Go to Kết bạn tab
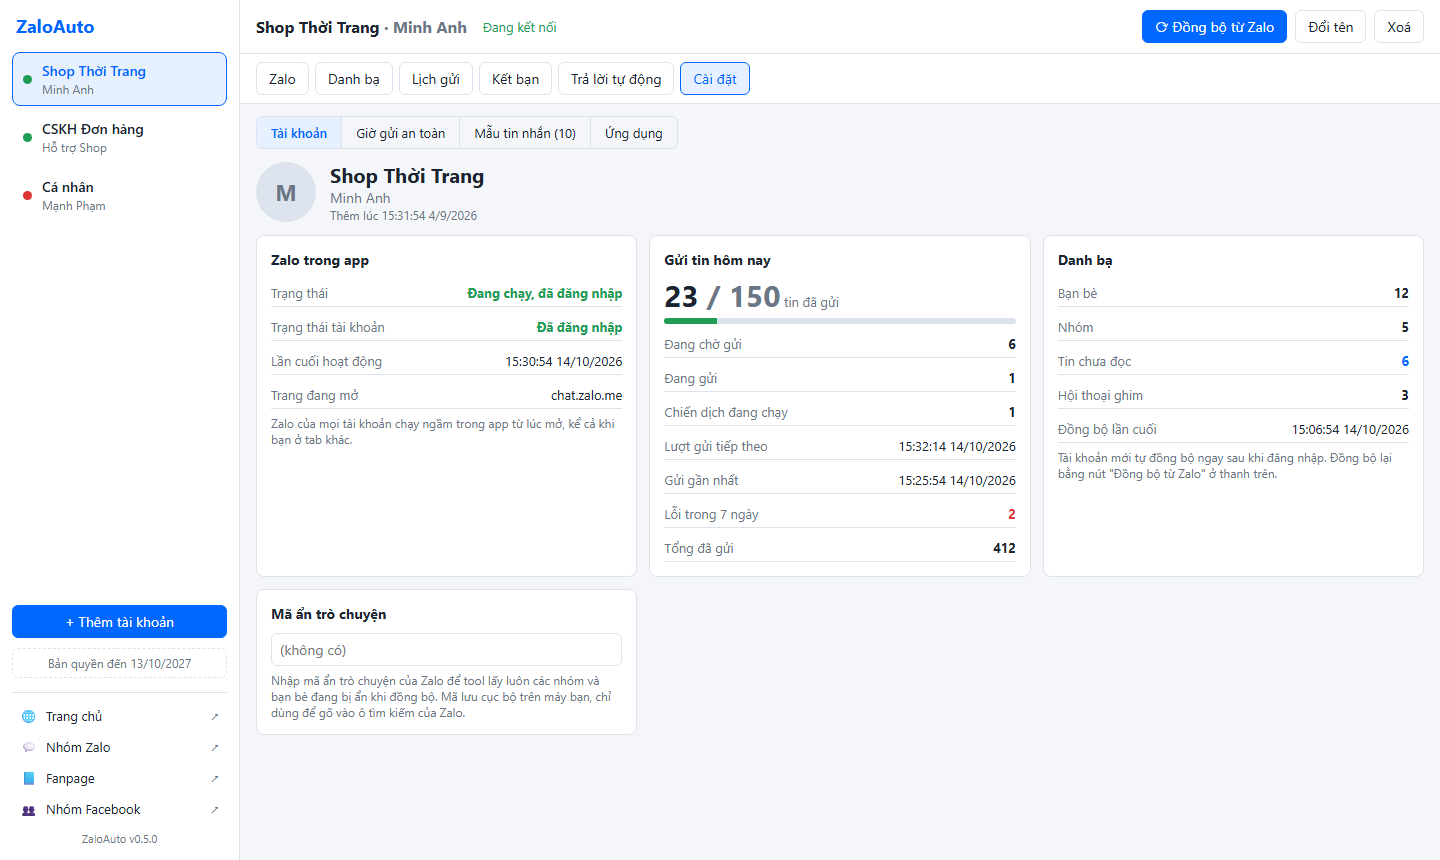This screenshot has height=860, width=1440. (515, 79)
